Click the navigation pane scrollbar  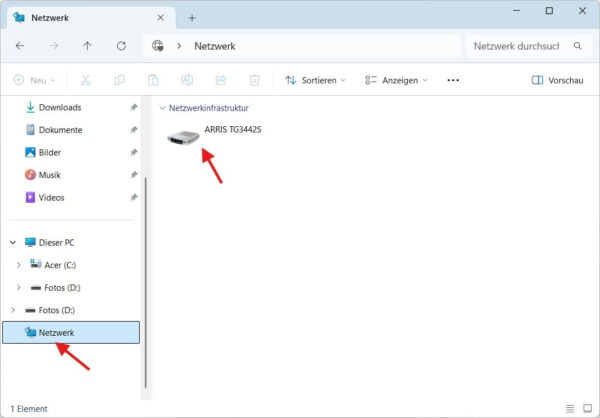tap(146, 282)
